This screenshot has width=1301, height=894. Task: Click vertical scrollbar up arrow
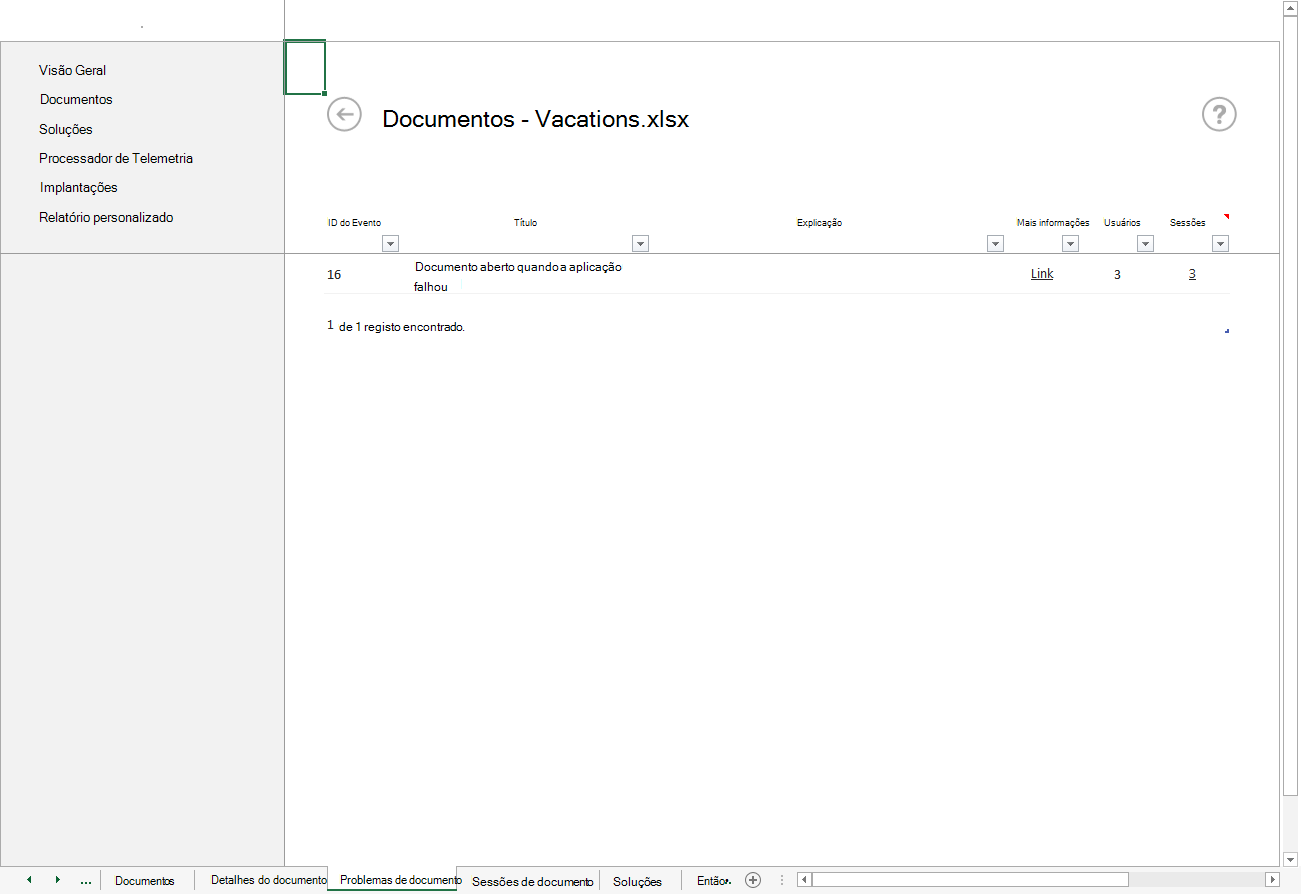click(1290, 8)
